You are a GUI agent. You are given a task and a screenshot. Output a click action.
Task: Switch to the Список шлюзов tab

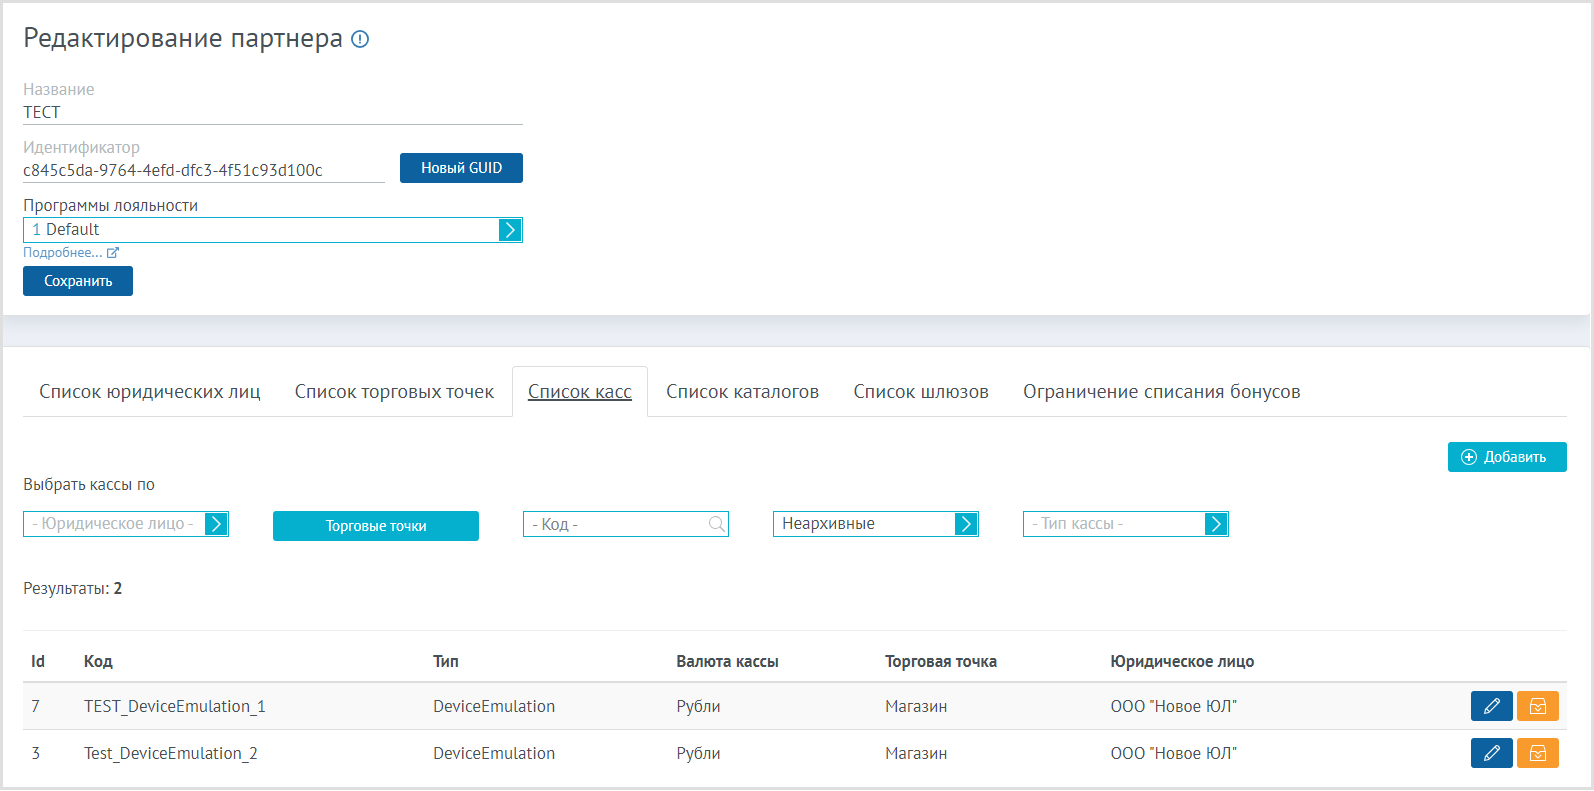tap(921, 392)
